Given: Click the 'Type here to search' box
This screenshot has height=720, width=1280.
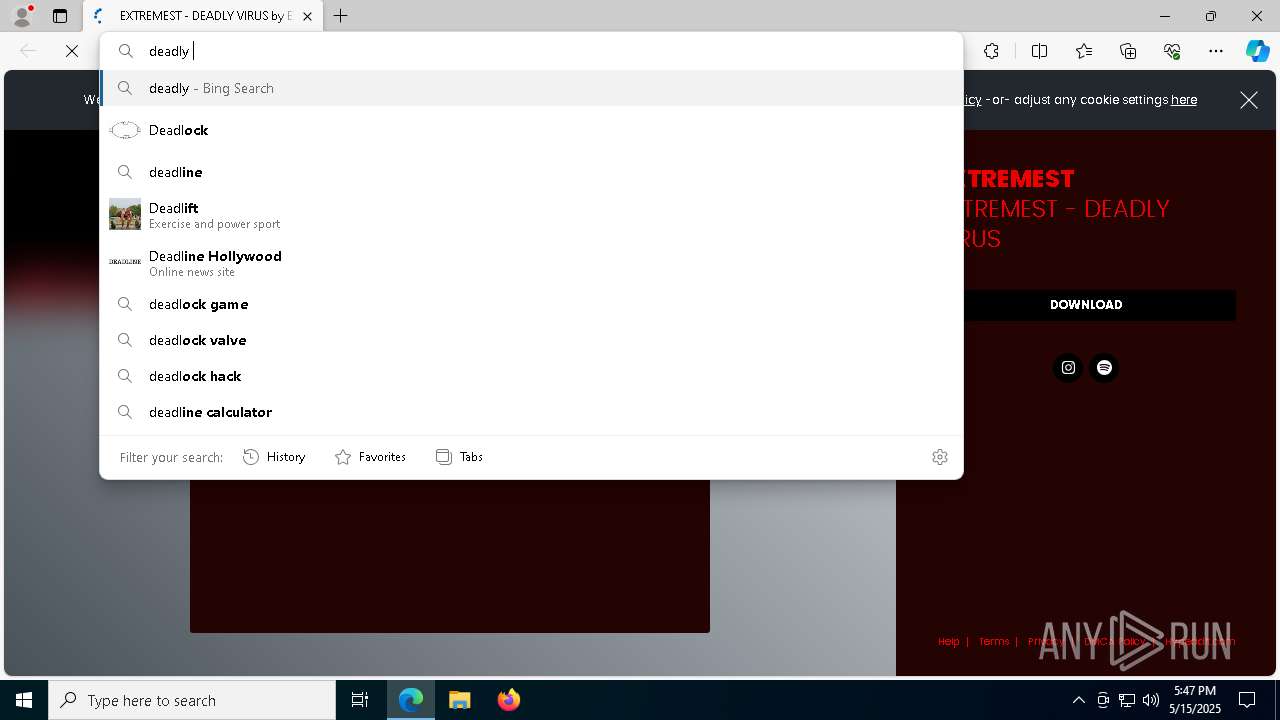Looking at the screenshot, I should pyautogui.click(x=192, y=700).
